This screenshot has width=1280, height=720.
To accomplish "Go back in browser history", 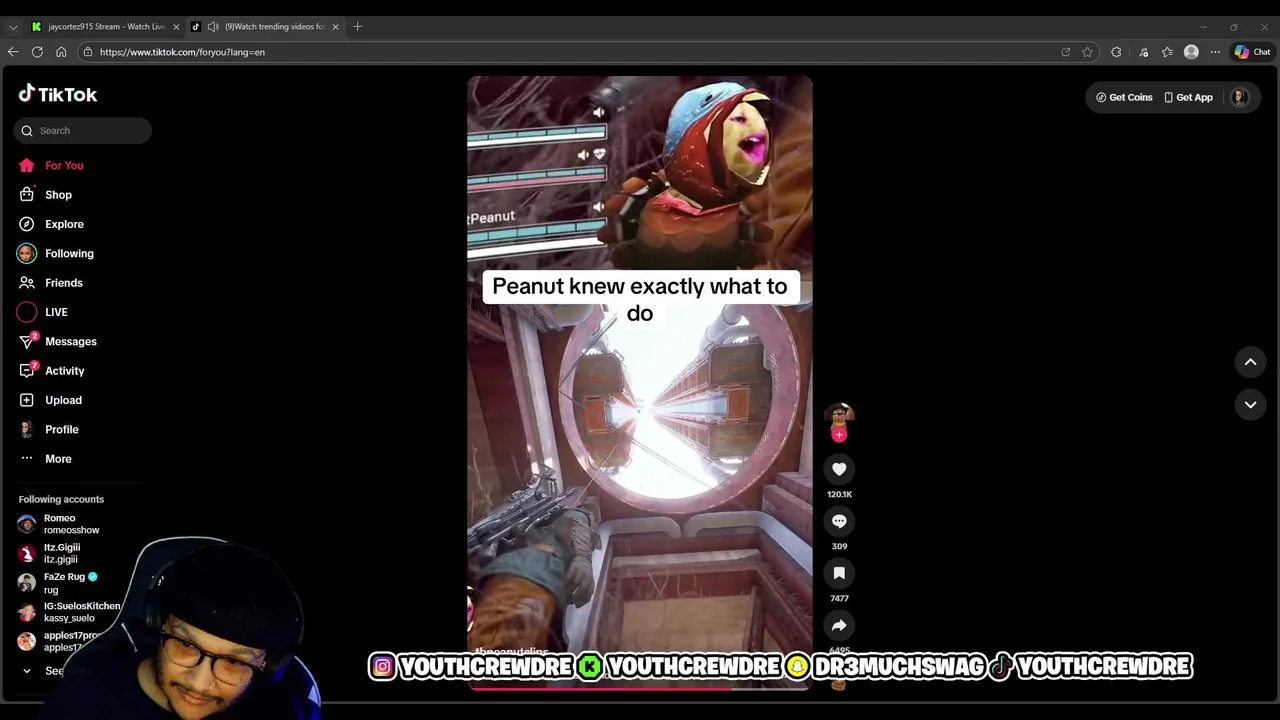I will [13, 52].
